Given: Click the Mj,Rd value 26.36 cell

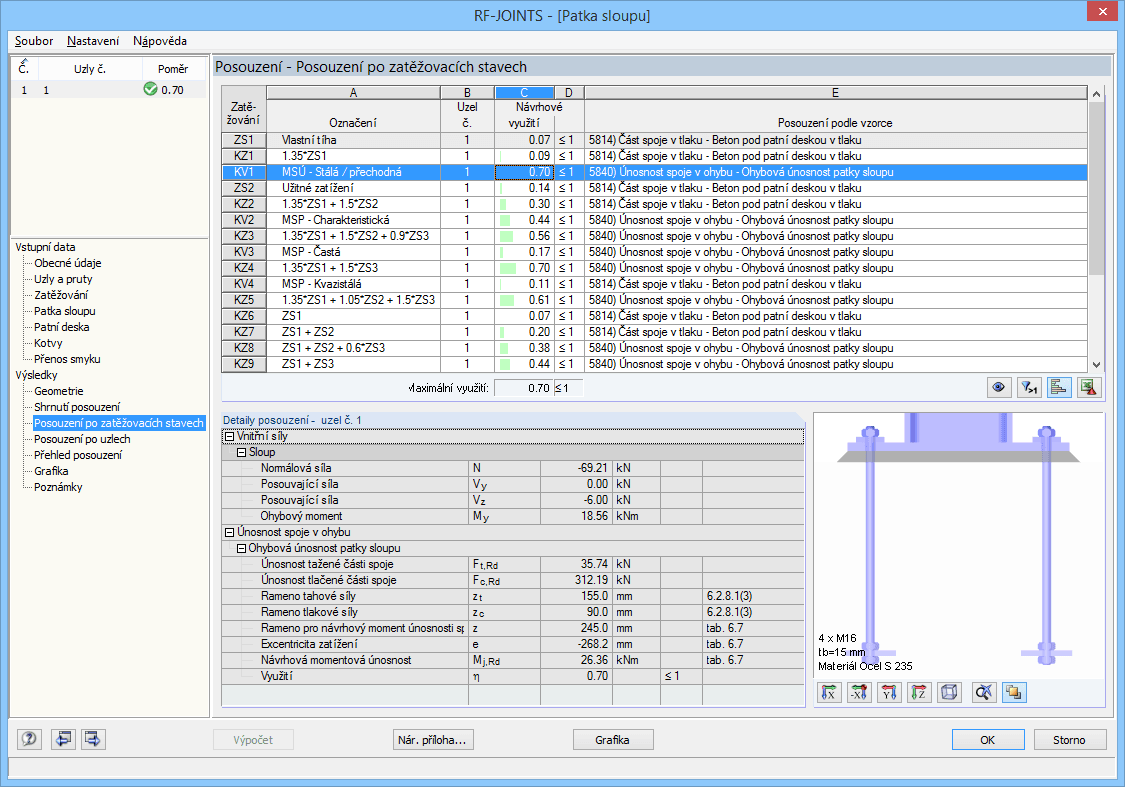Looking at the screenshot, I should tap(576, 660).
